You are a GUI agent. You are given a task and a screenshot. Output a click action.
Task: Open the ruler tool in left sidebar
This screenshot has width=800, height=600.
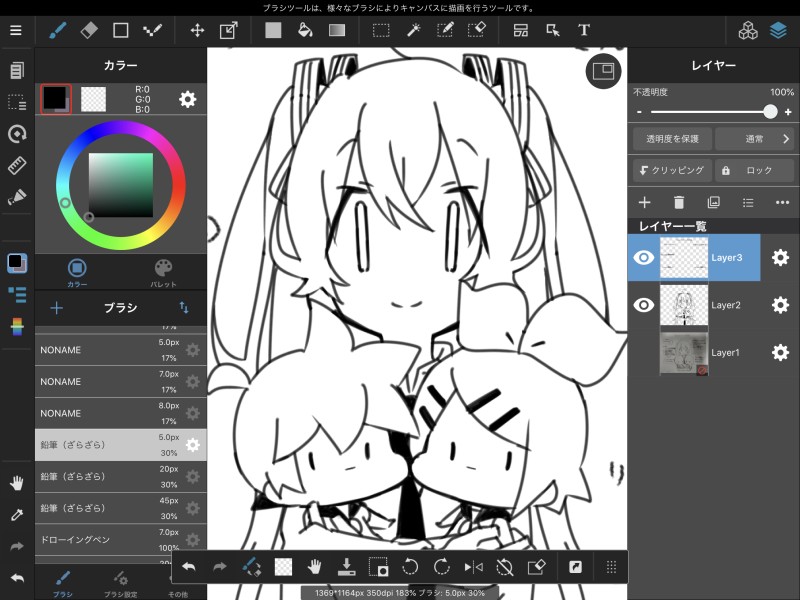[17, 166]
